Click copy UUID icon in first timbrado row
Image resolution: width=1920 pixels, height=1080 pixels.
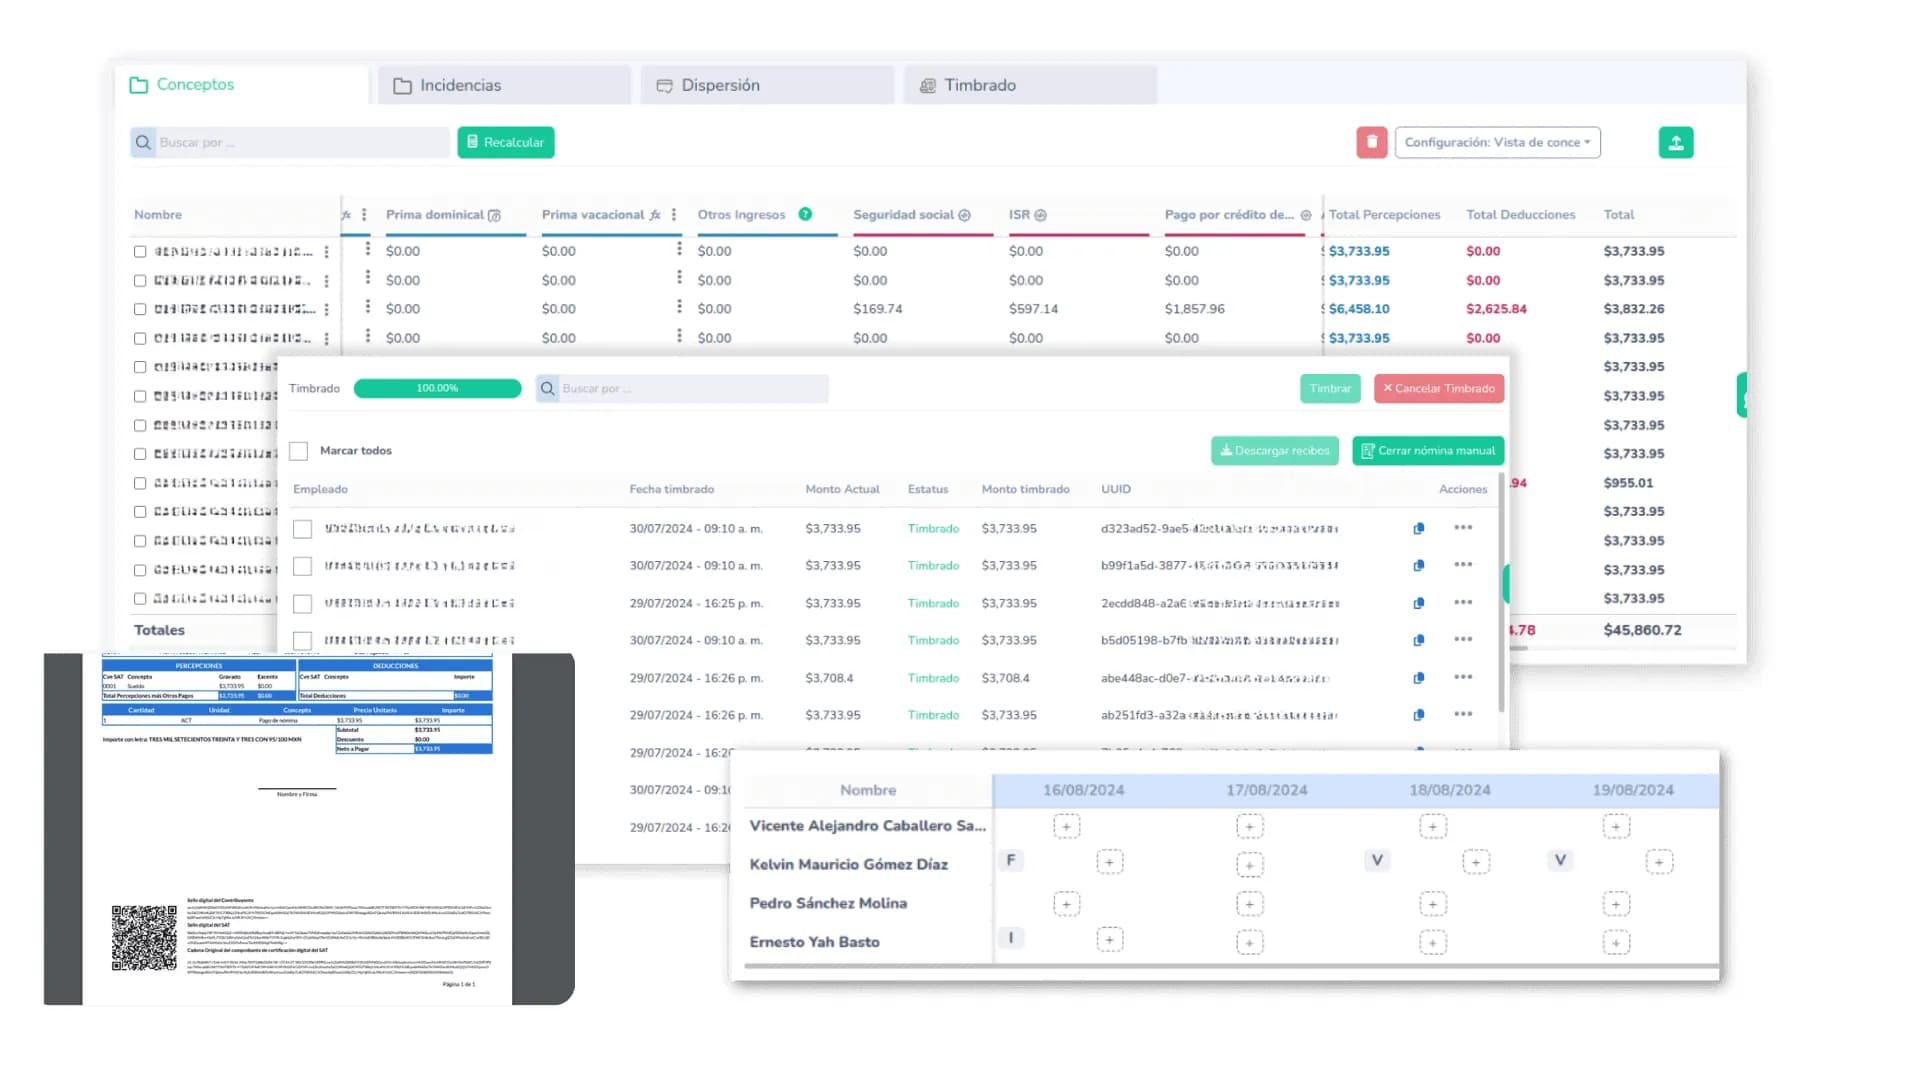1418,528
